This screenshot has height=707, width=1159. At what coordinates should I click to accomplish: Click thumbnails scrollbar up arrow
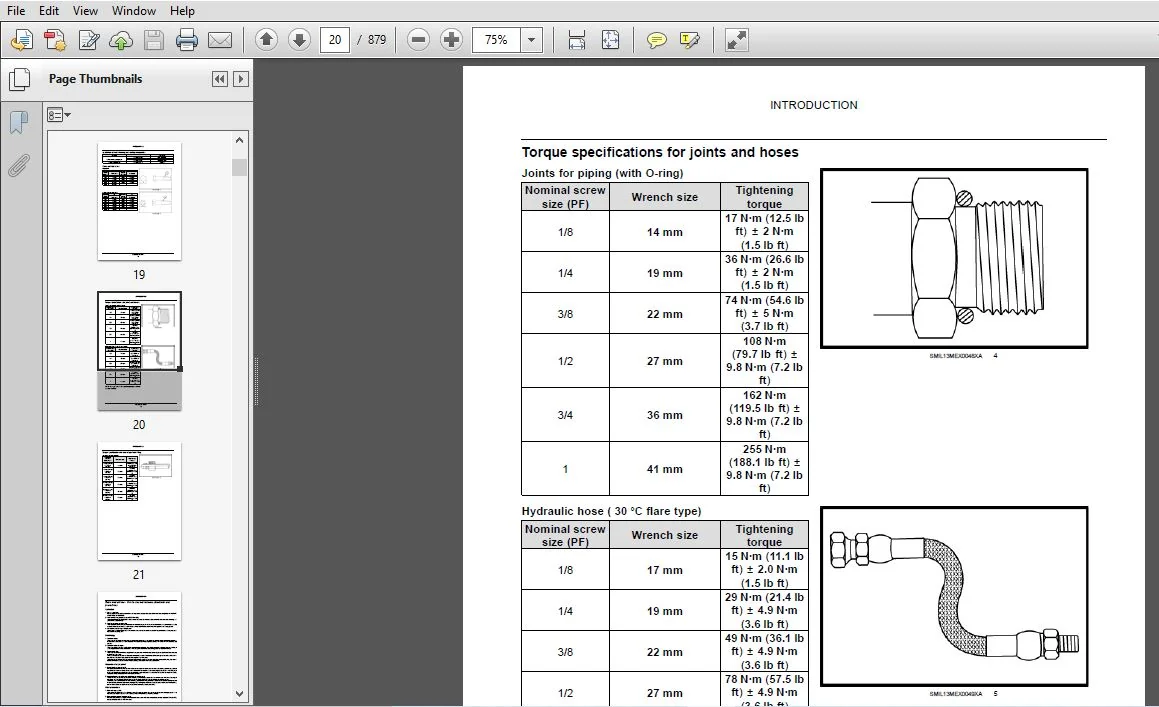239,140
